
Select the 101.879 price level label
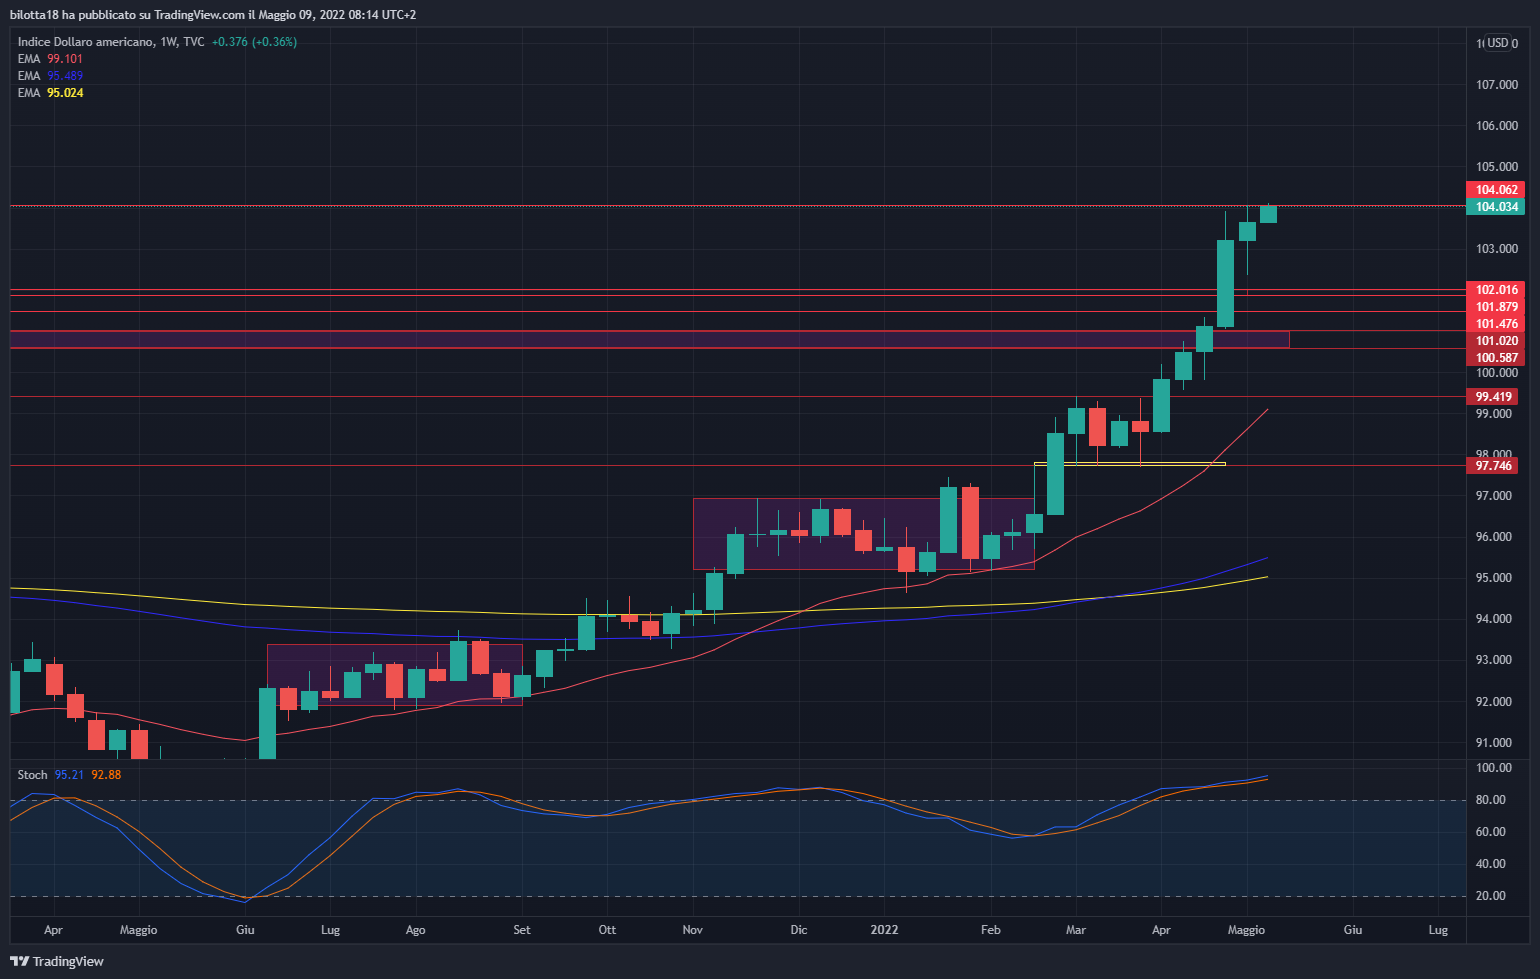click(x=1496, y=307)
